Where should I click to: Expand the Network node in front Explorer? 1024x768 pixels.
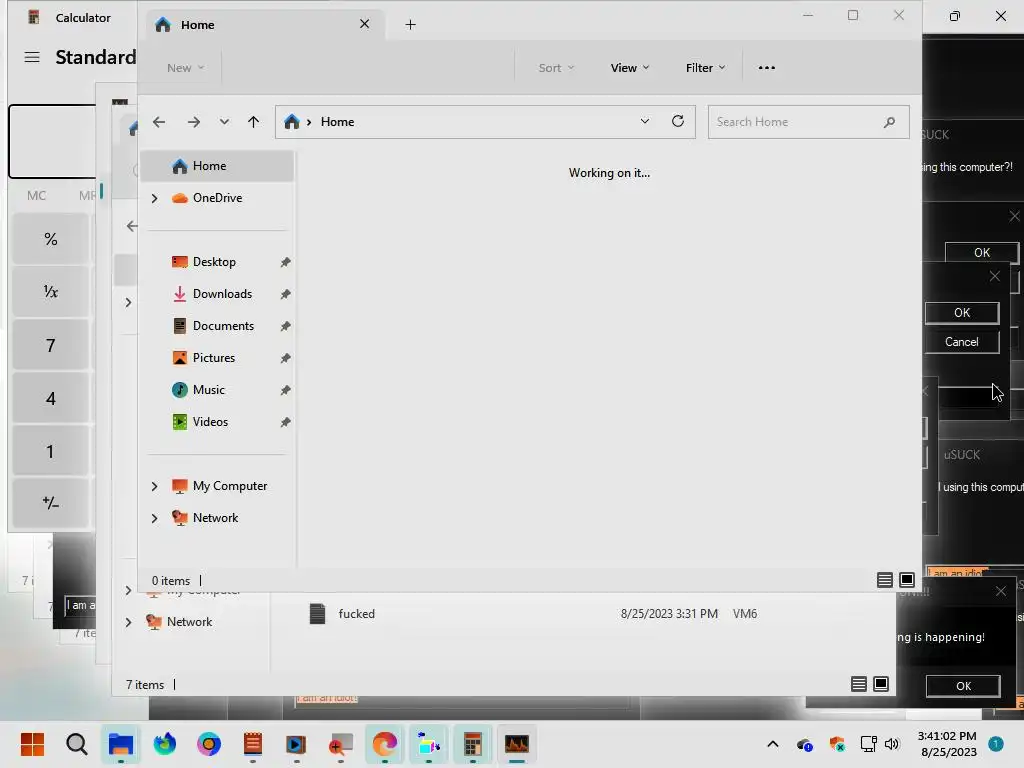coord(155,518)
